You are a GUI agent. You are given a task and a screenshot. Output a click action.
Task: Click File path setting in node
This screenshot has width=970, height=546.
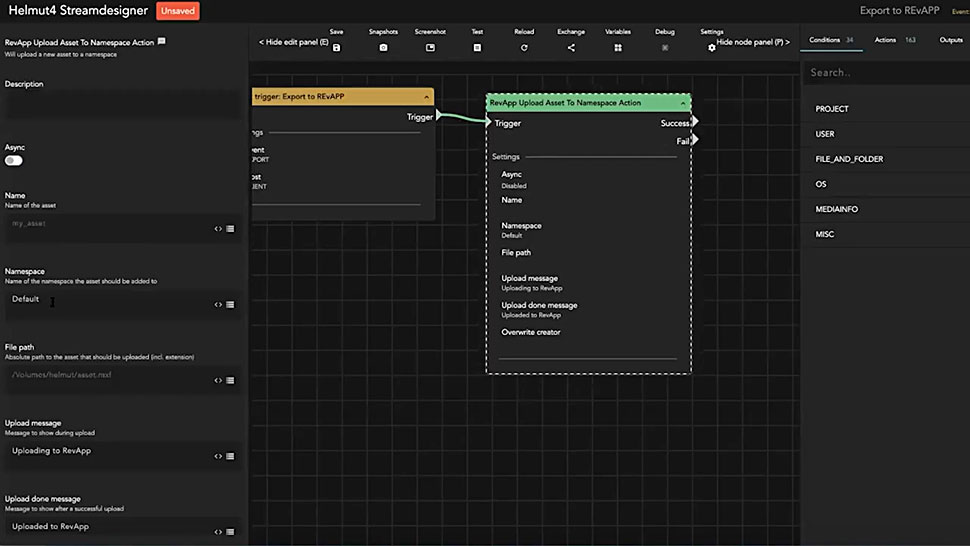tap(516, 252)
